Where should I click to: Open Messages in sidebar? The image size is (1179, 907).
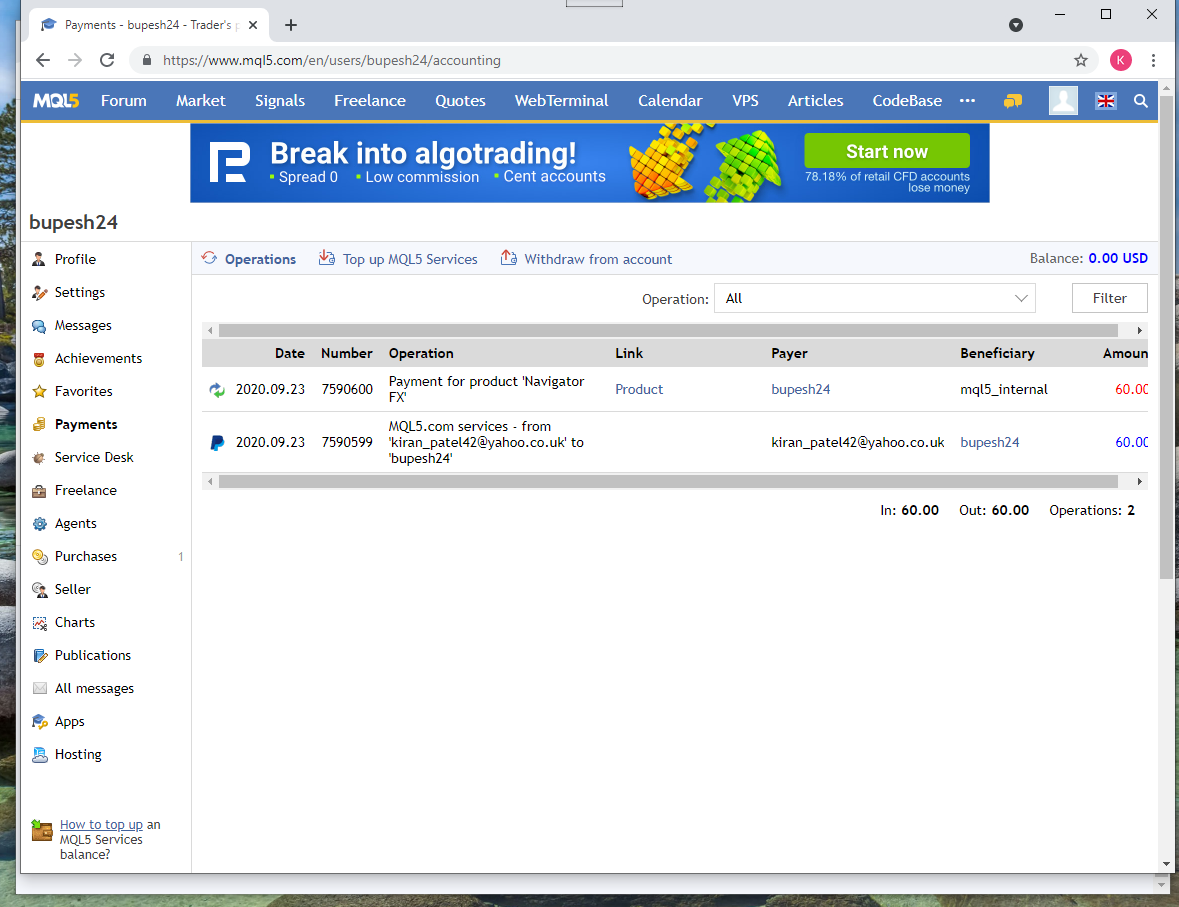tap(83, 326)
